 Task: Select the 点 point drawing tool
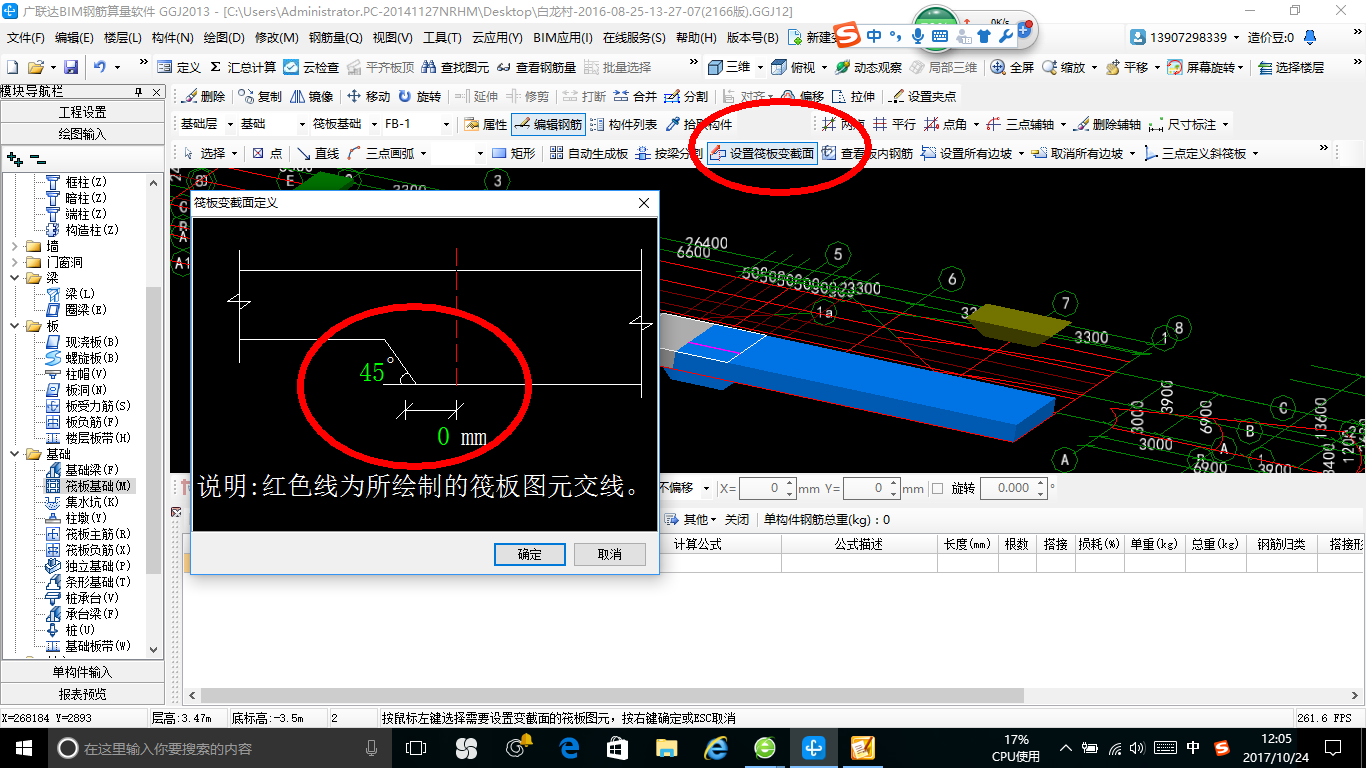point(267,153)
